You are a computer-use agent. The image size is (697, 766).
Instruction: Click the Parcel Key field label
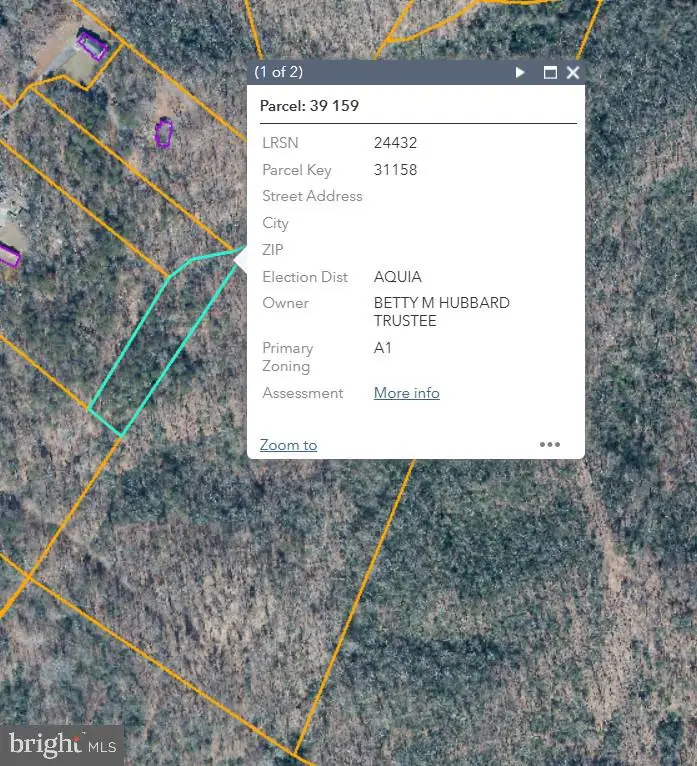297,170
